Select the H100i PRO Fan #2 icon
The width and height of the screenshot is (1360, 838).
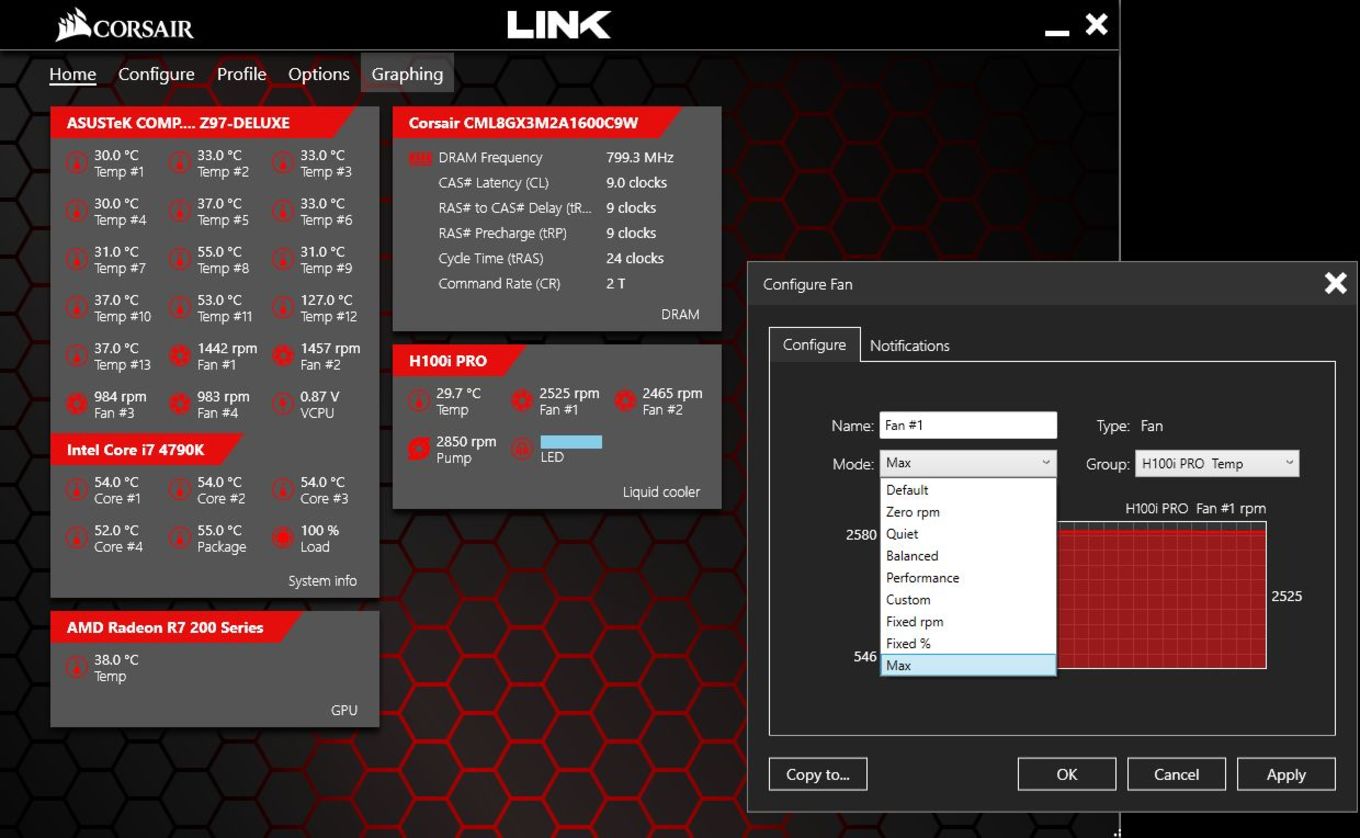point(625,401)
